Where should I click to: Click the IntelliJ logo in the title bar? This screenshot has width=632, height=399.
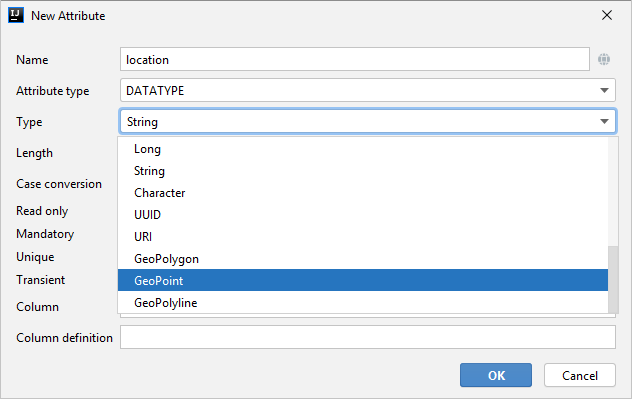click(x=16, y=15)
